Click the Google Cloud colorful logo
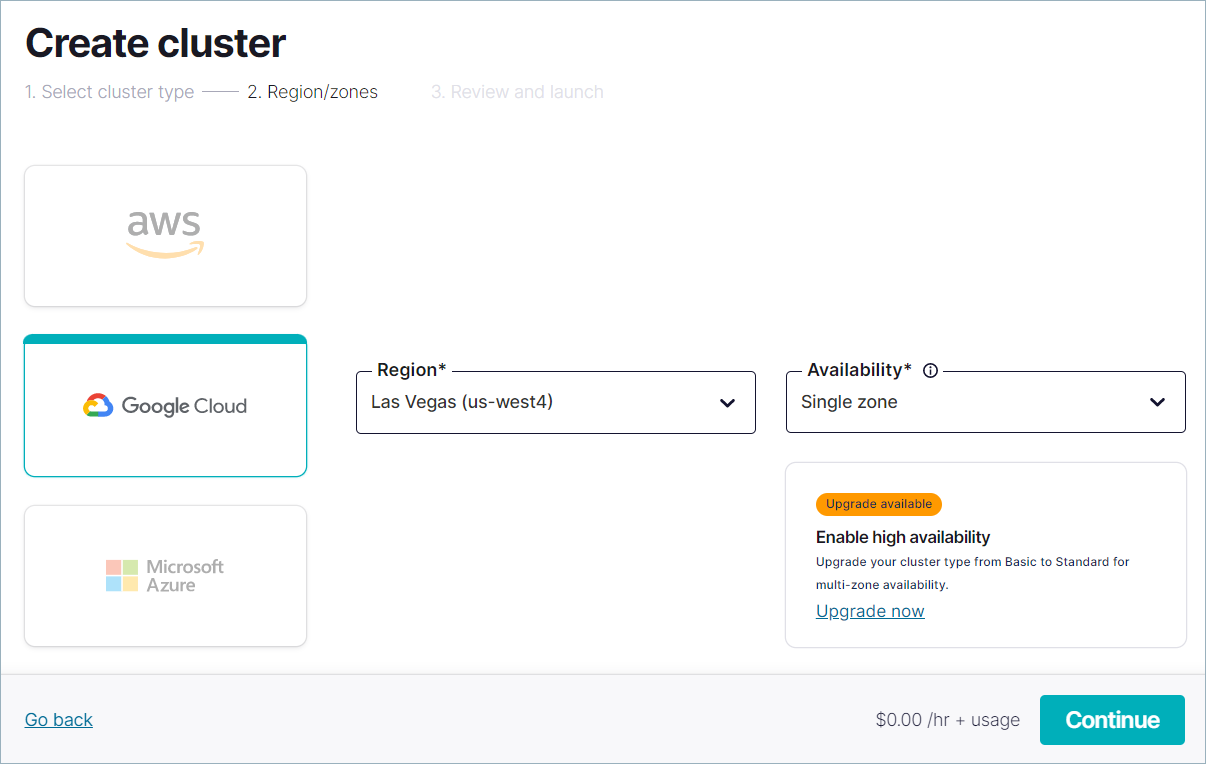Viewport: 1206px width, 764px height. [x=101, y=405]
